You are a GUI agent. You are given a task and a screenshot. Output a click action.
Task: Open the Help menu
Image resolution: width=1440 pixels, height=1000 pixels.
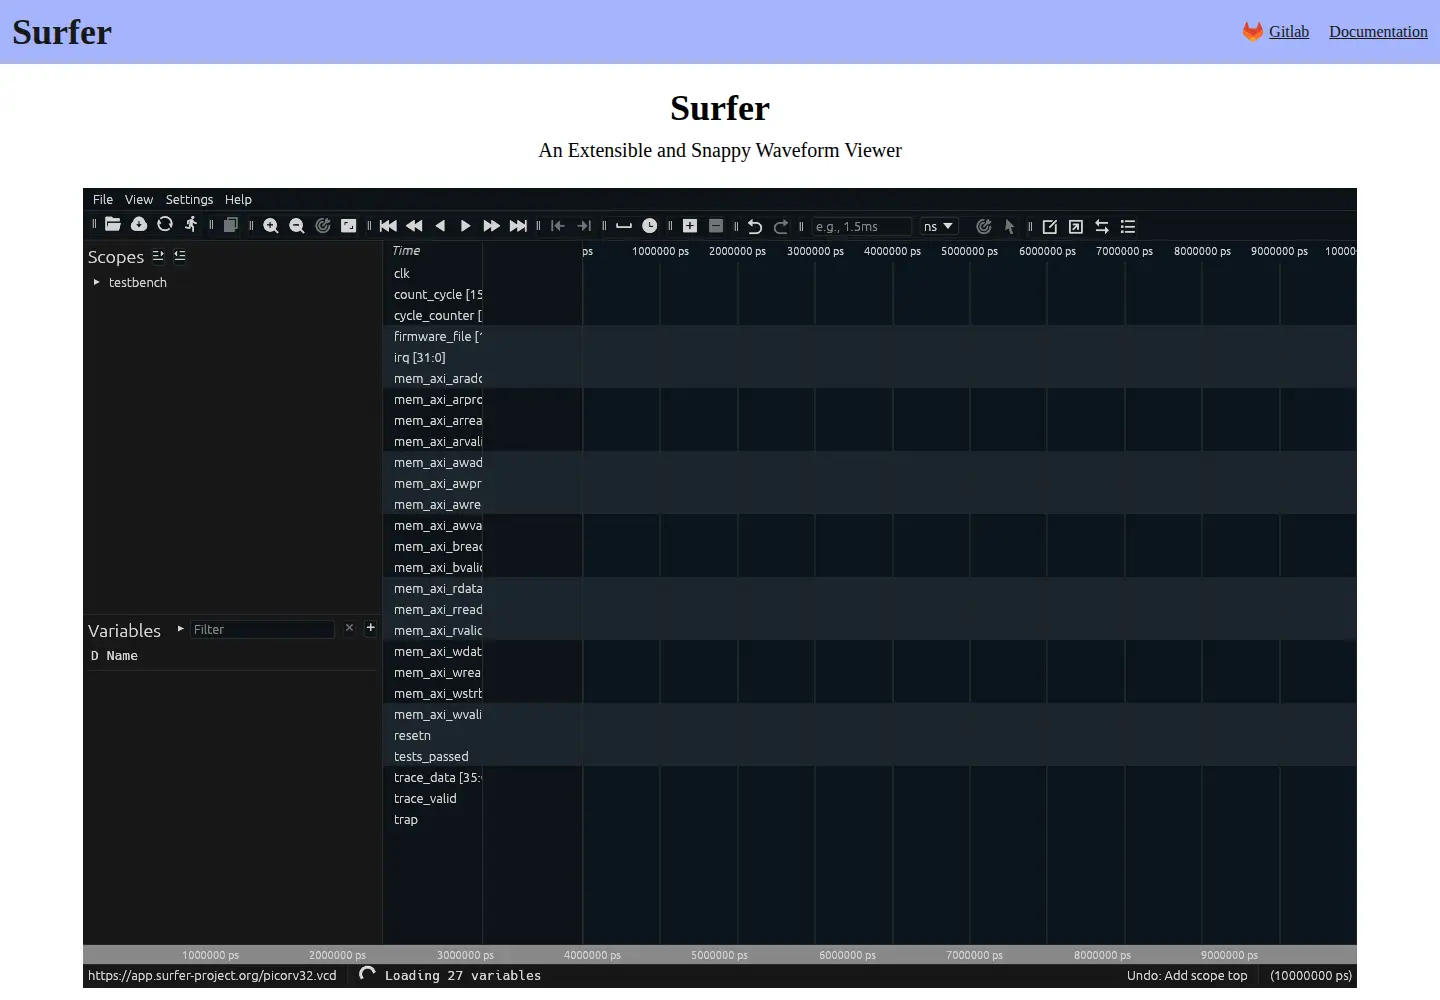(x=238, y=200)
